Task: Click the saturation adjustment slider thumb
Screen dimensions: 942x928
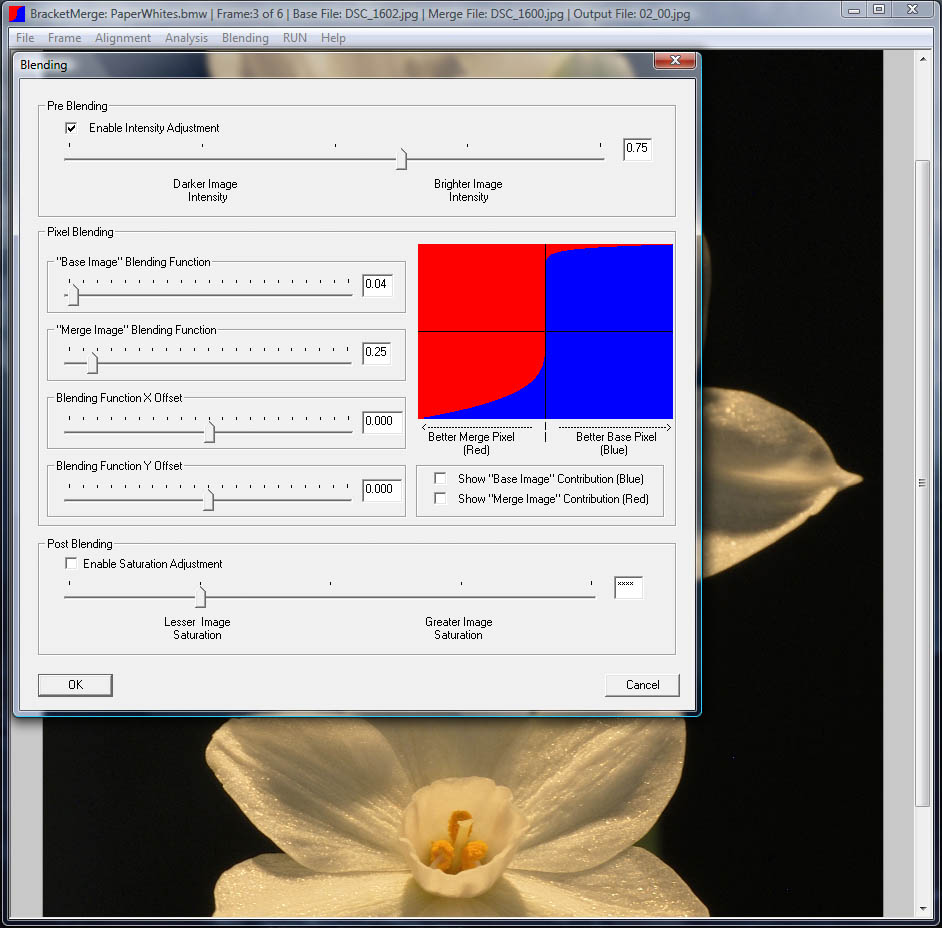Action: click(201, 596)
